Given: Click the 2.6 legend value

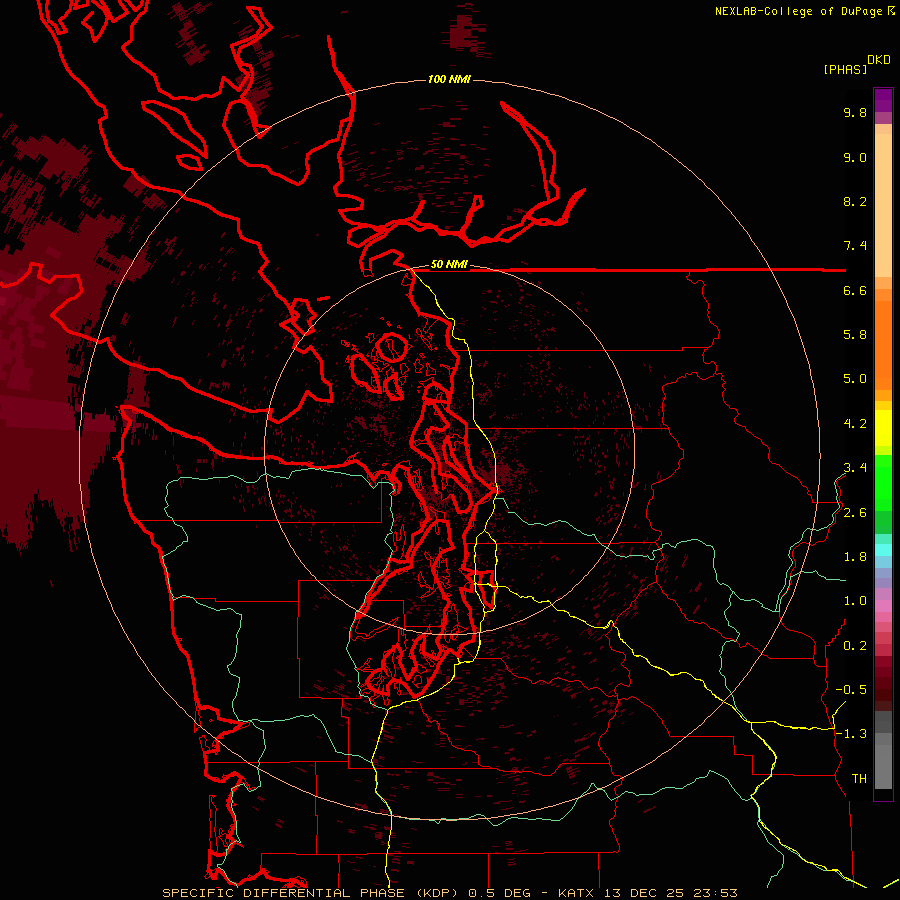Looking at the screenshot, I should pos(855,513).
